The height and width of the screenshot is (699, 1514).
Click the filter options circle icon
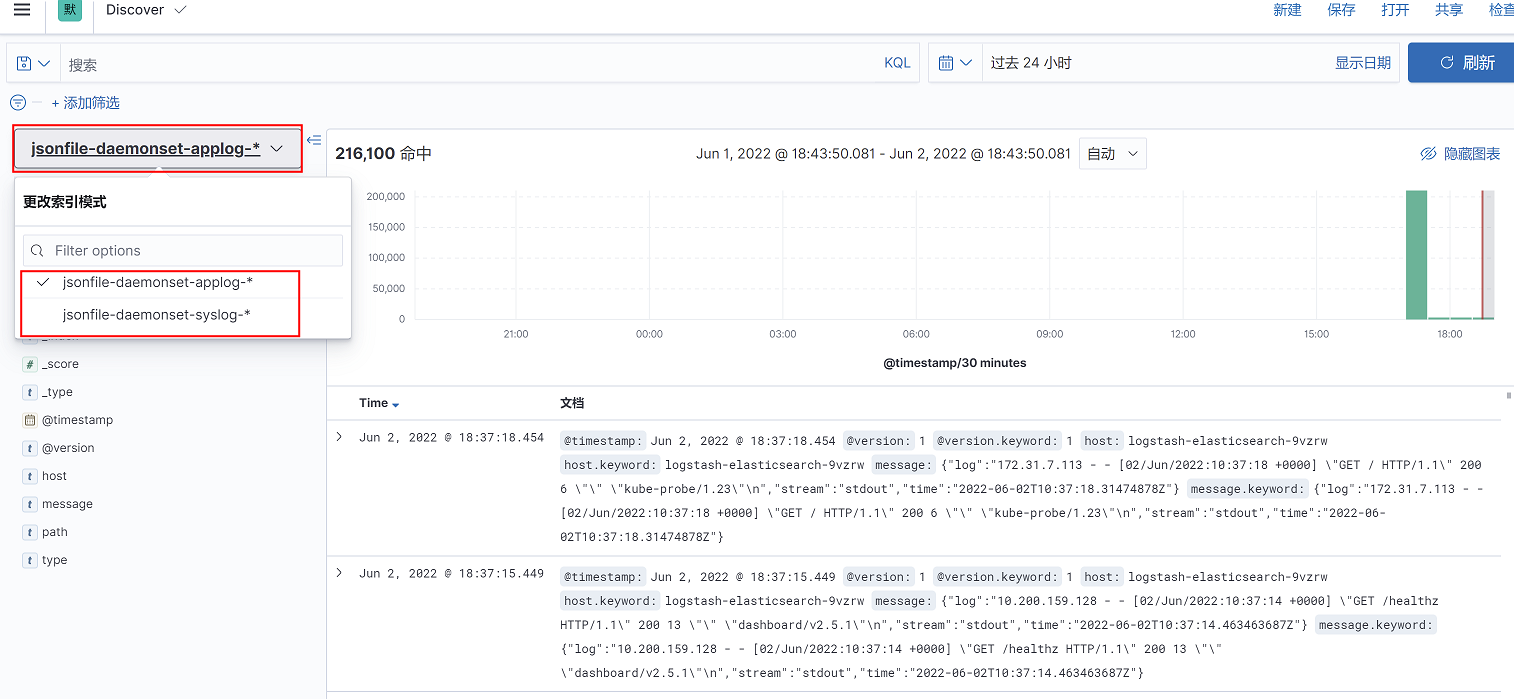pyautogui.click(x=18, y=103)
